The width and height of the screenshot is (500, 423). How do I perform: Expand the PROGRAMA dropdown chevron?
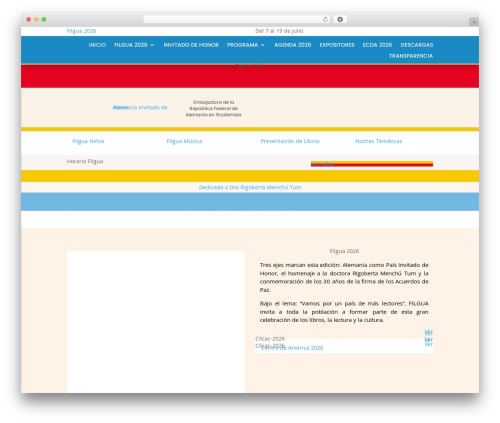(x=263, y=45)
